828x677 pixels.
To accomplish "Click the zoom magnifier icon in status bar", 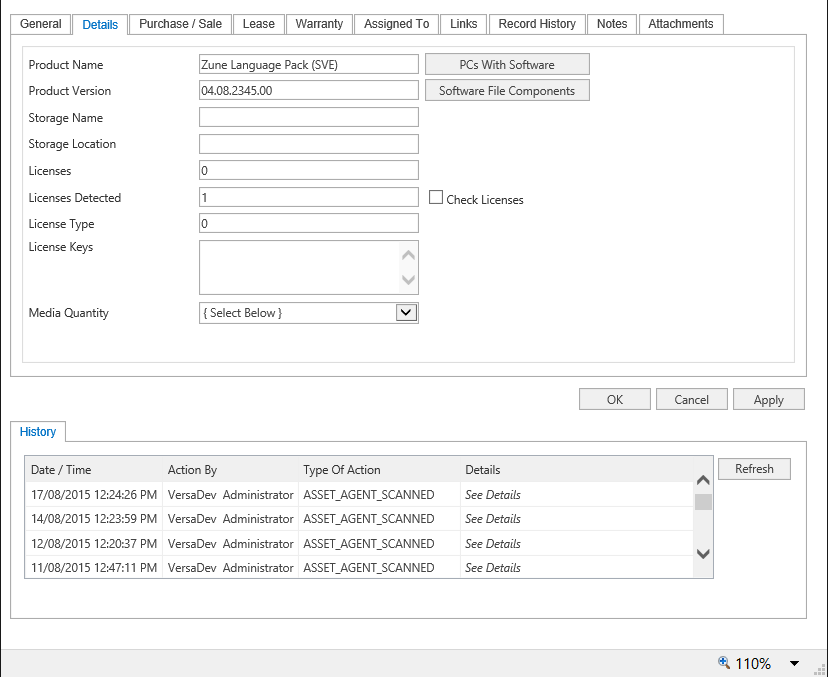I will pos(724,663).
